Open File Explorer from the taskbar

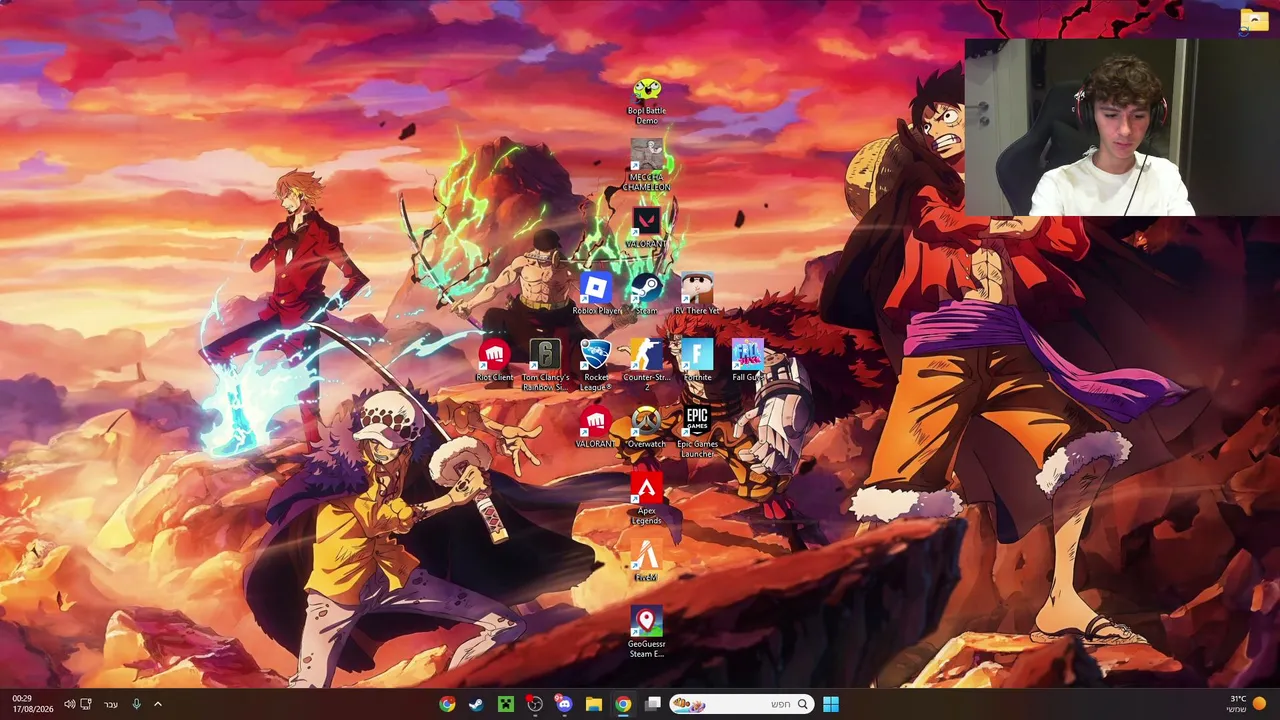click(594, 704)
